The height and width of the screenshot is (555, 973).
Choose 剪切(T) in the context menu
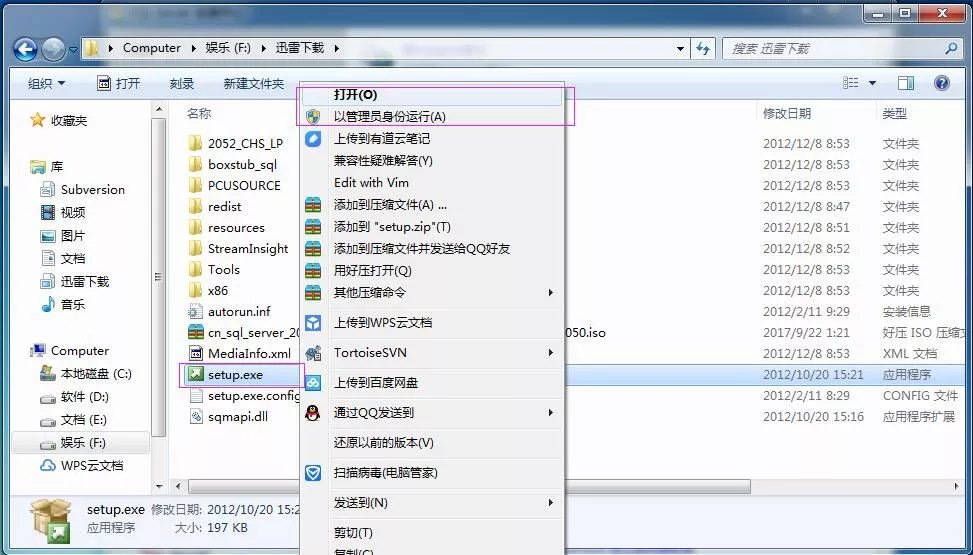point(432,533)
